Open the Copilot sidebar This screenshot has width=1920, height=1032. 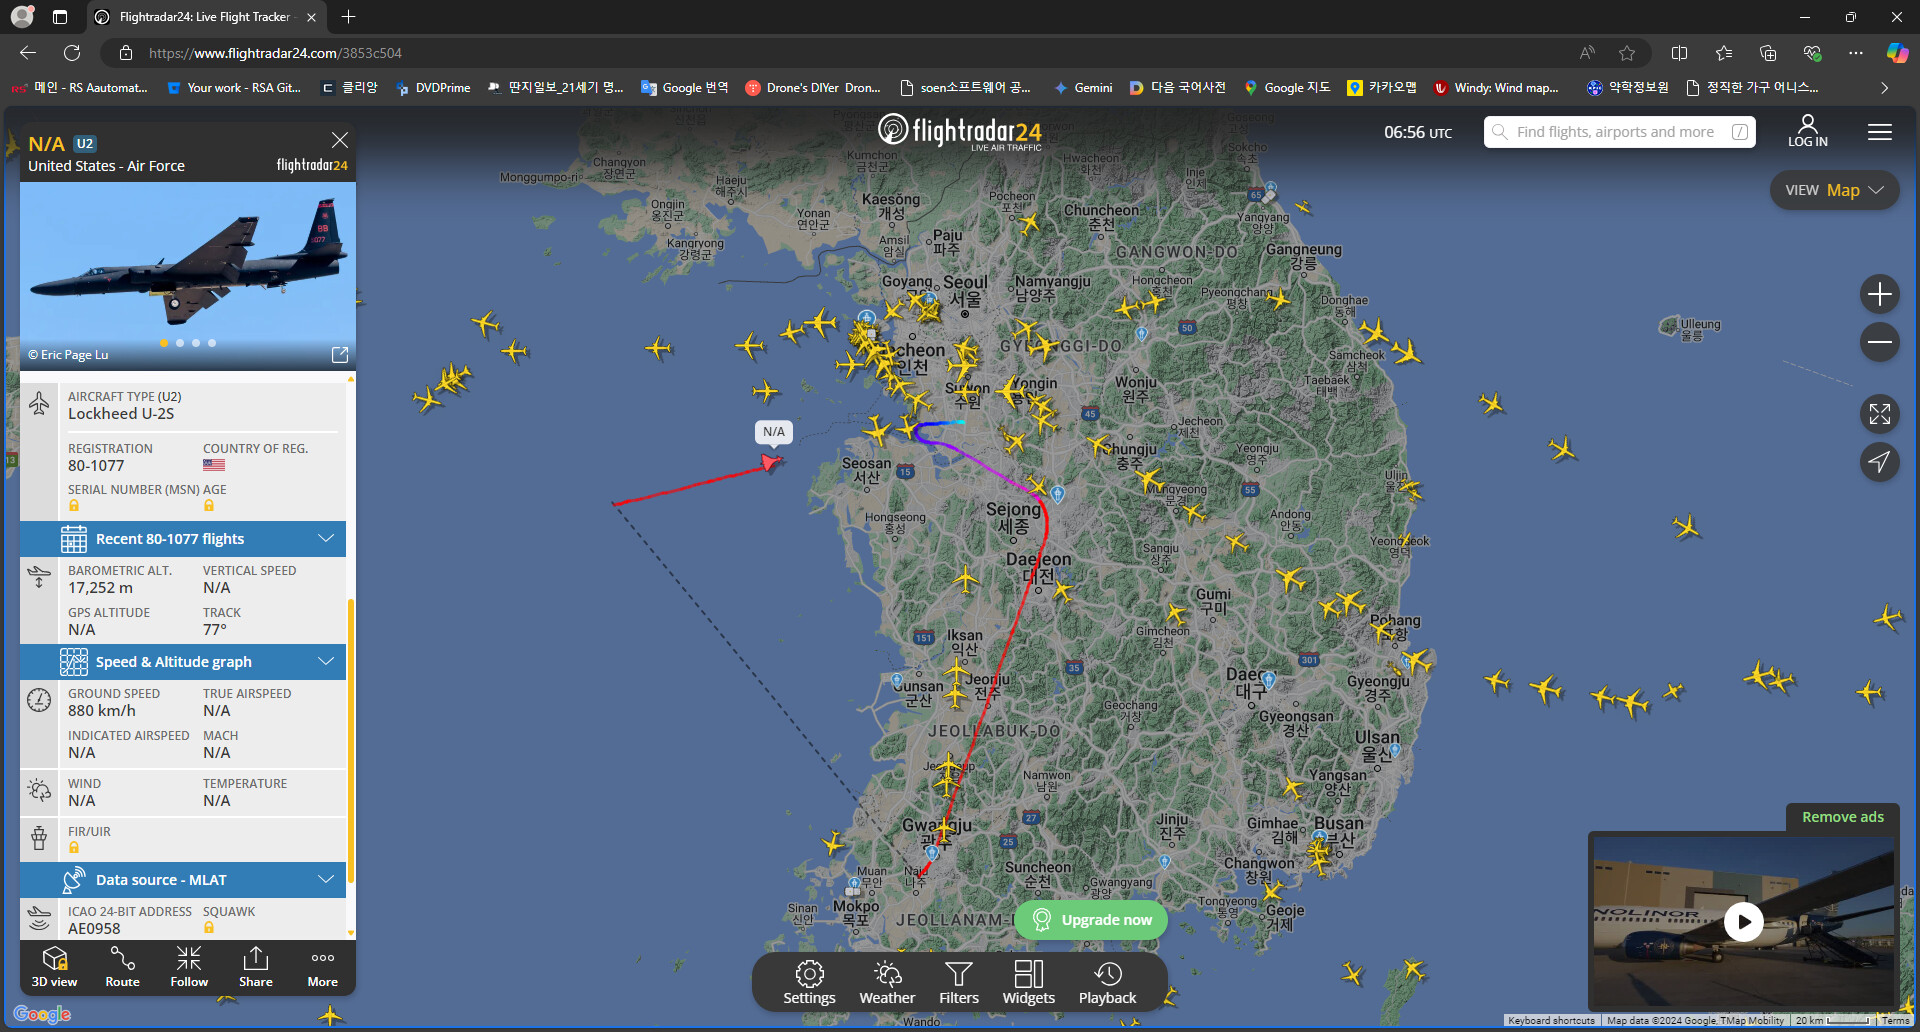[x=1897, y=53]
